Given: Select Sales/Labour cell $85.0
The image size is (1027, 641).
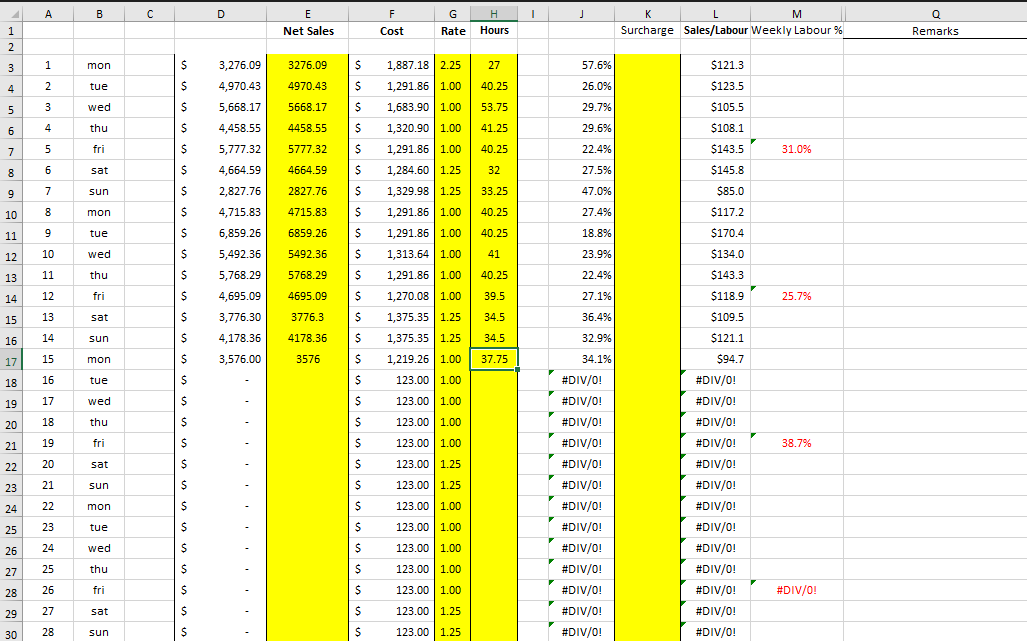Looking at the screenshot, I should (715, 191).
